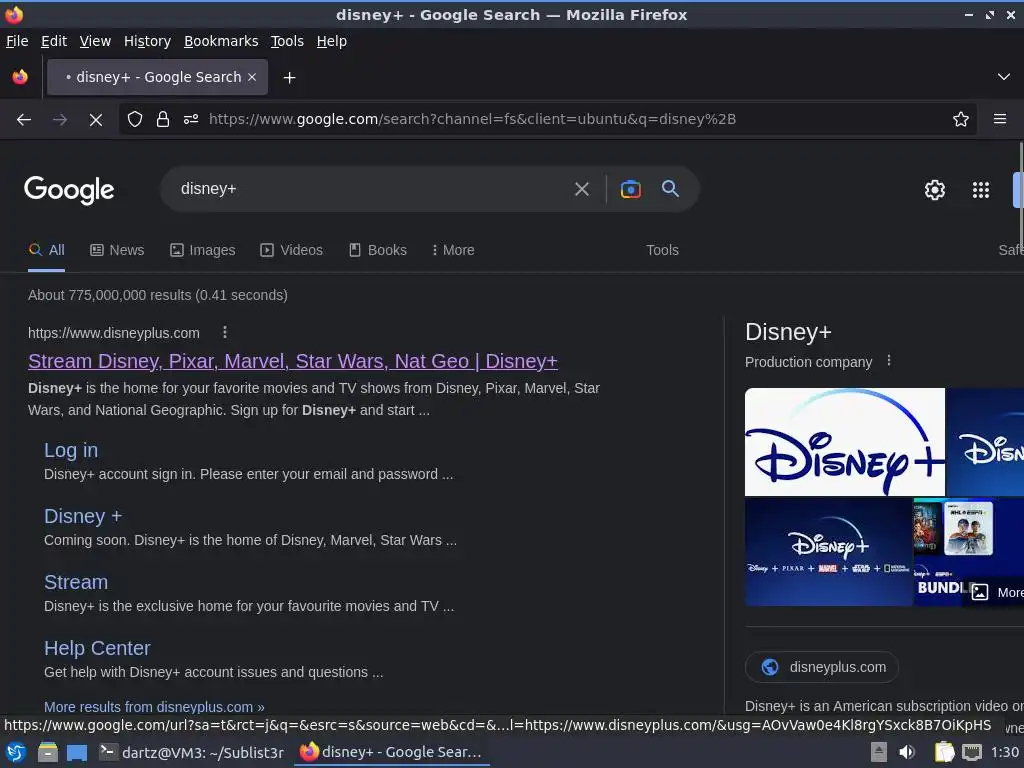Open the Log in sitelink

click(71, 450)
